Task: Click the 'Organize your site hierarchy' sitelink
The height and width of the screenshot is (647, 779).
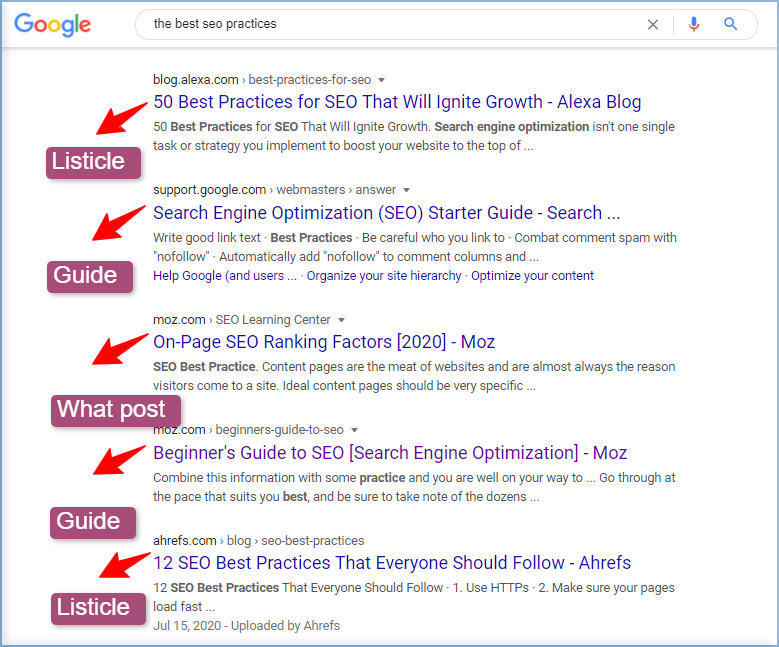Action: pos(384,276)
